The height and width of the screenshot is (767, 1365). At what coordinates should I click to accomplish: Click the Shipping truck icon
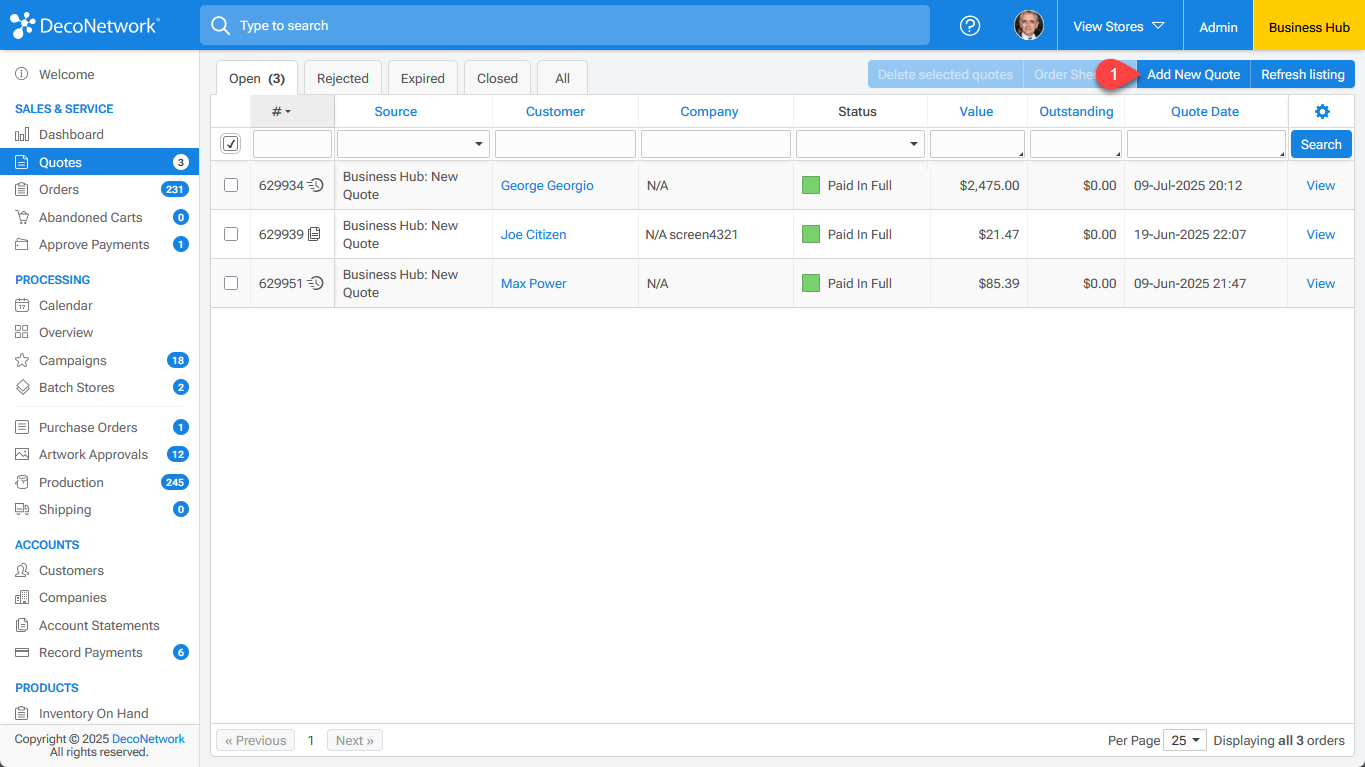pyautogui.click(x=22, y=510)
